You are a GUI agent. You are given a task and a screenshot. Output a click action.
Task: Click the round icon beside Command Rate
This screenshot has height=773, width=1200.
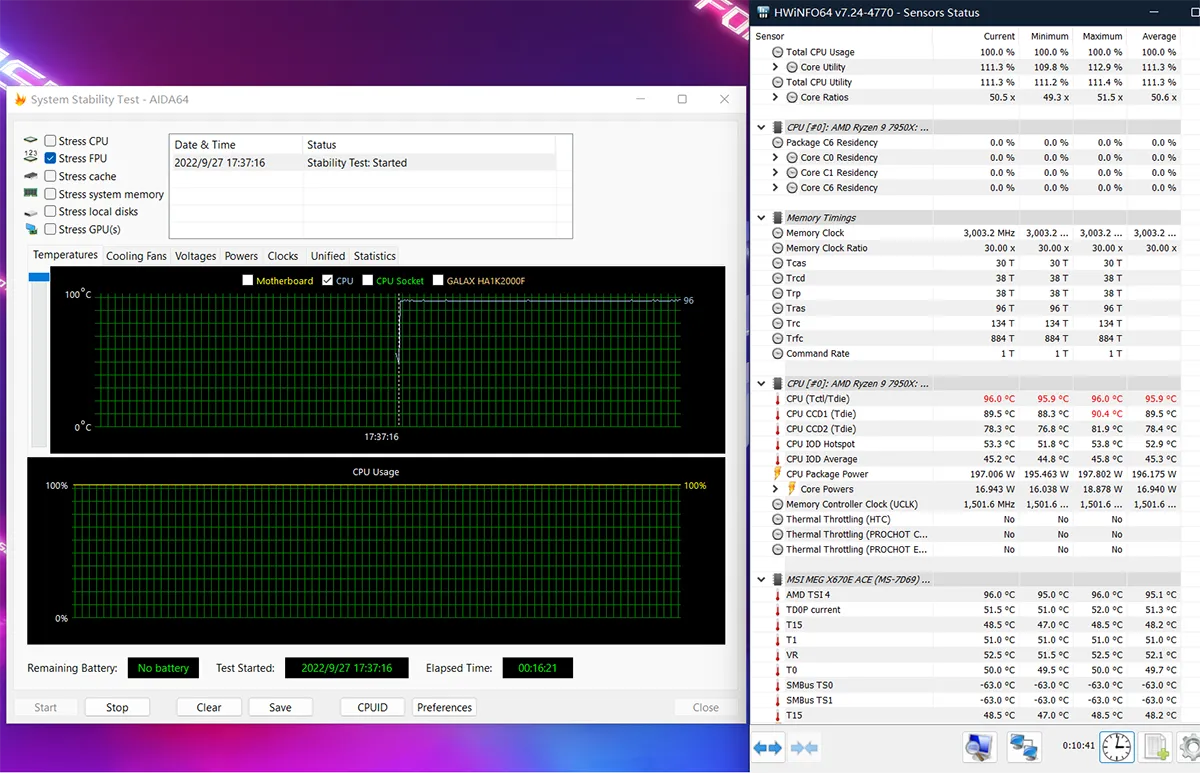[777, 354]
